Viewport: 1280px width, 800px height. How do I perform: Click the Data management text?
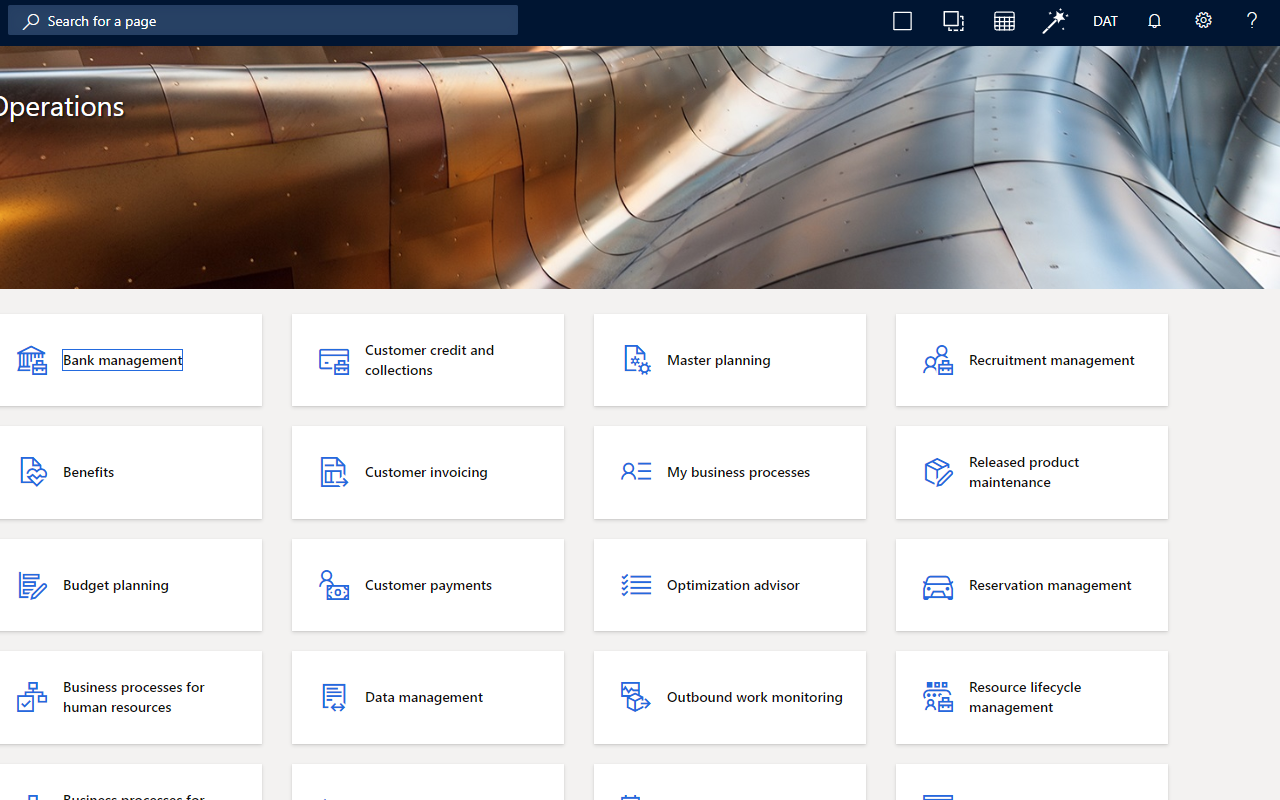[x=424, y=697]
